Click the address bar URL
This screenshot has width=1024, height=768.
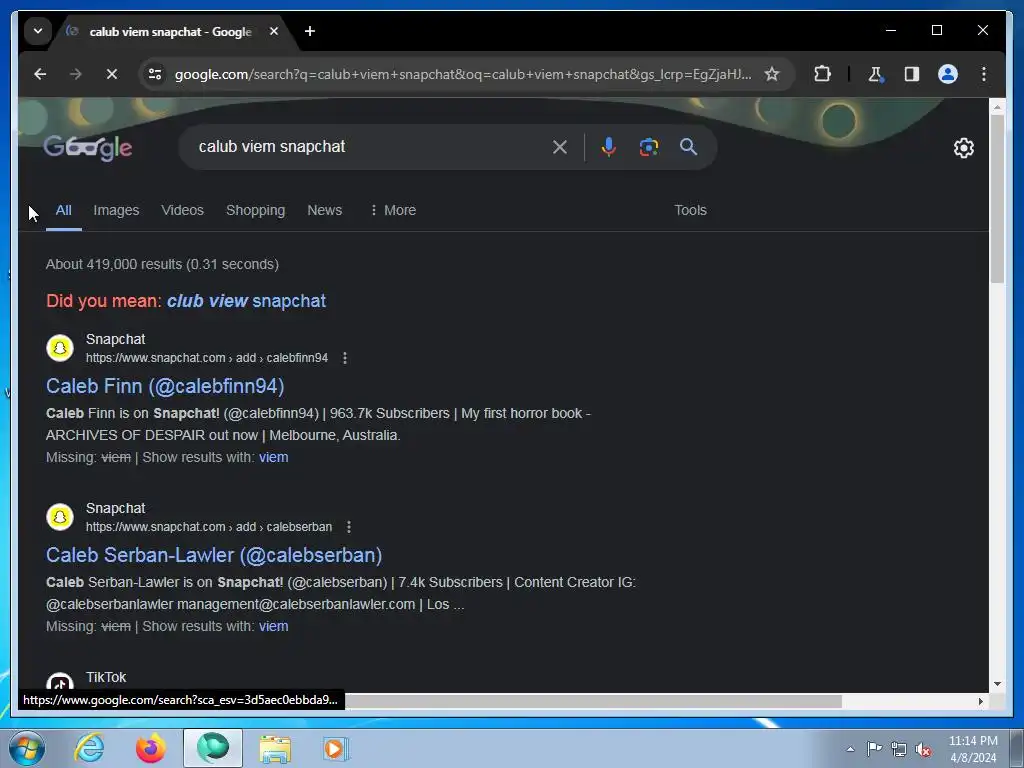click(462, 74)
